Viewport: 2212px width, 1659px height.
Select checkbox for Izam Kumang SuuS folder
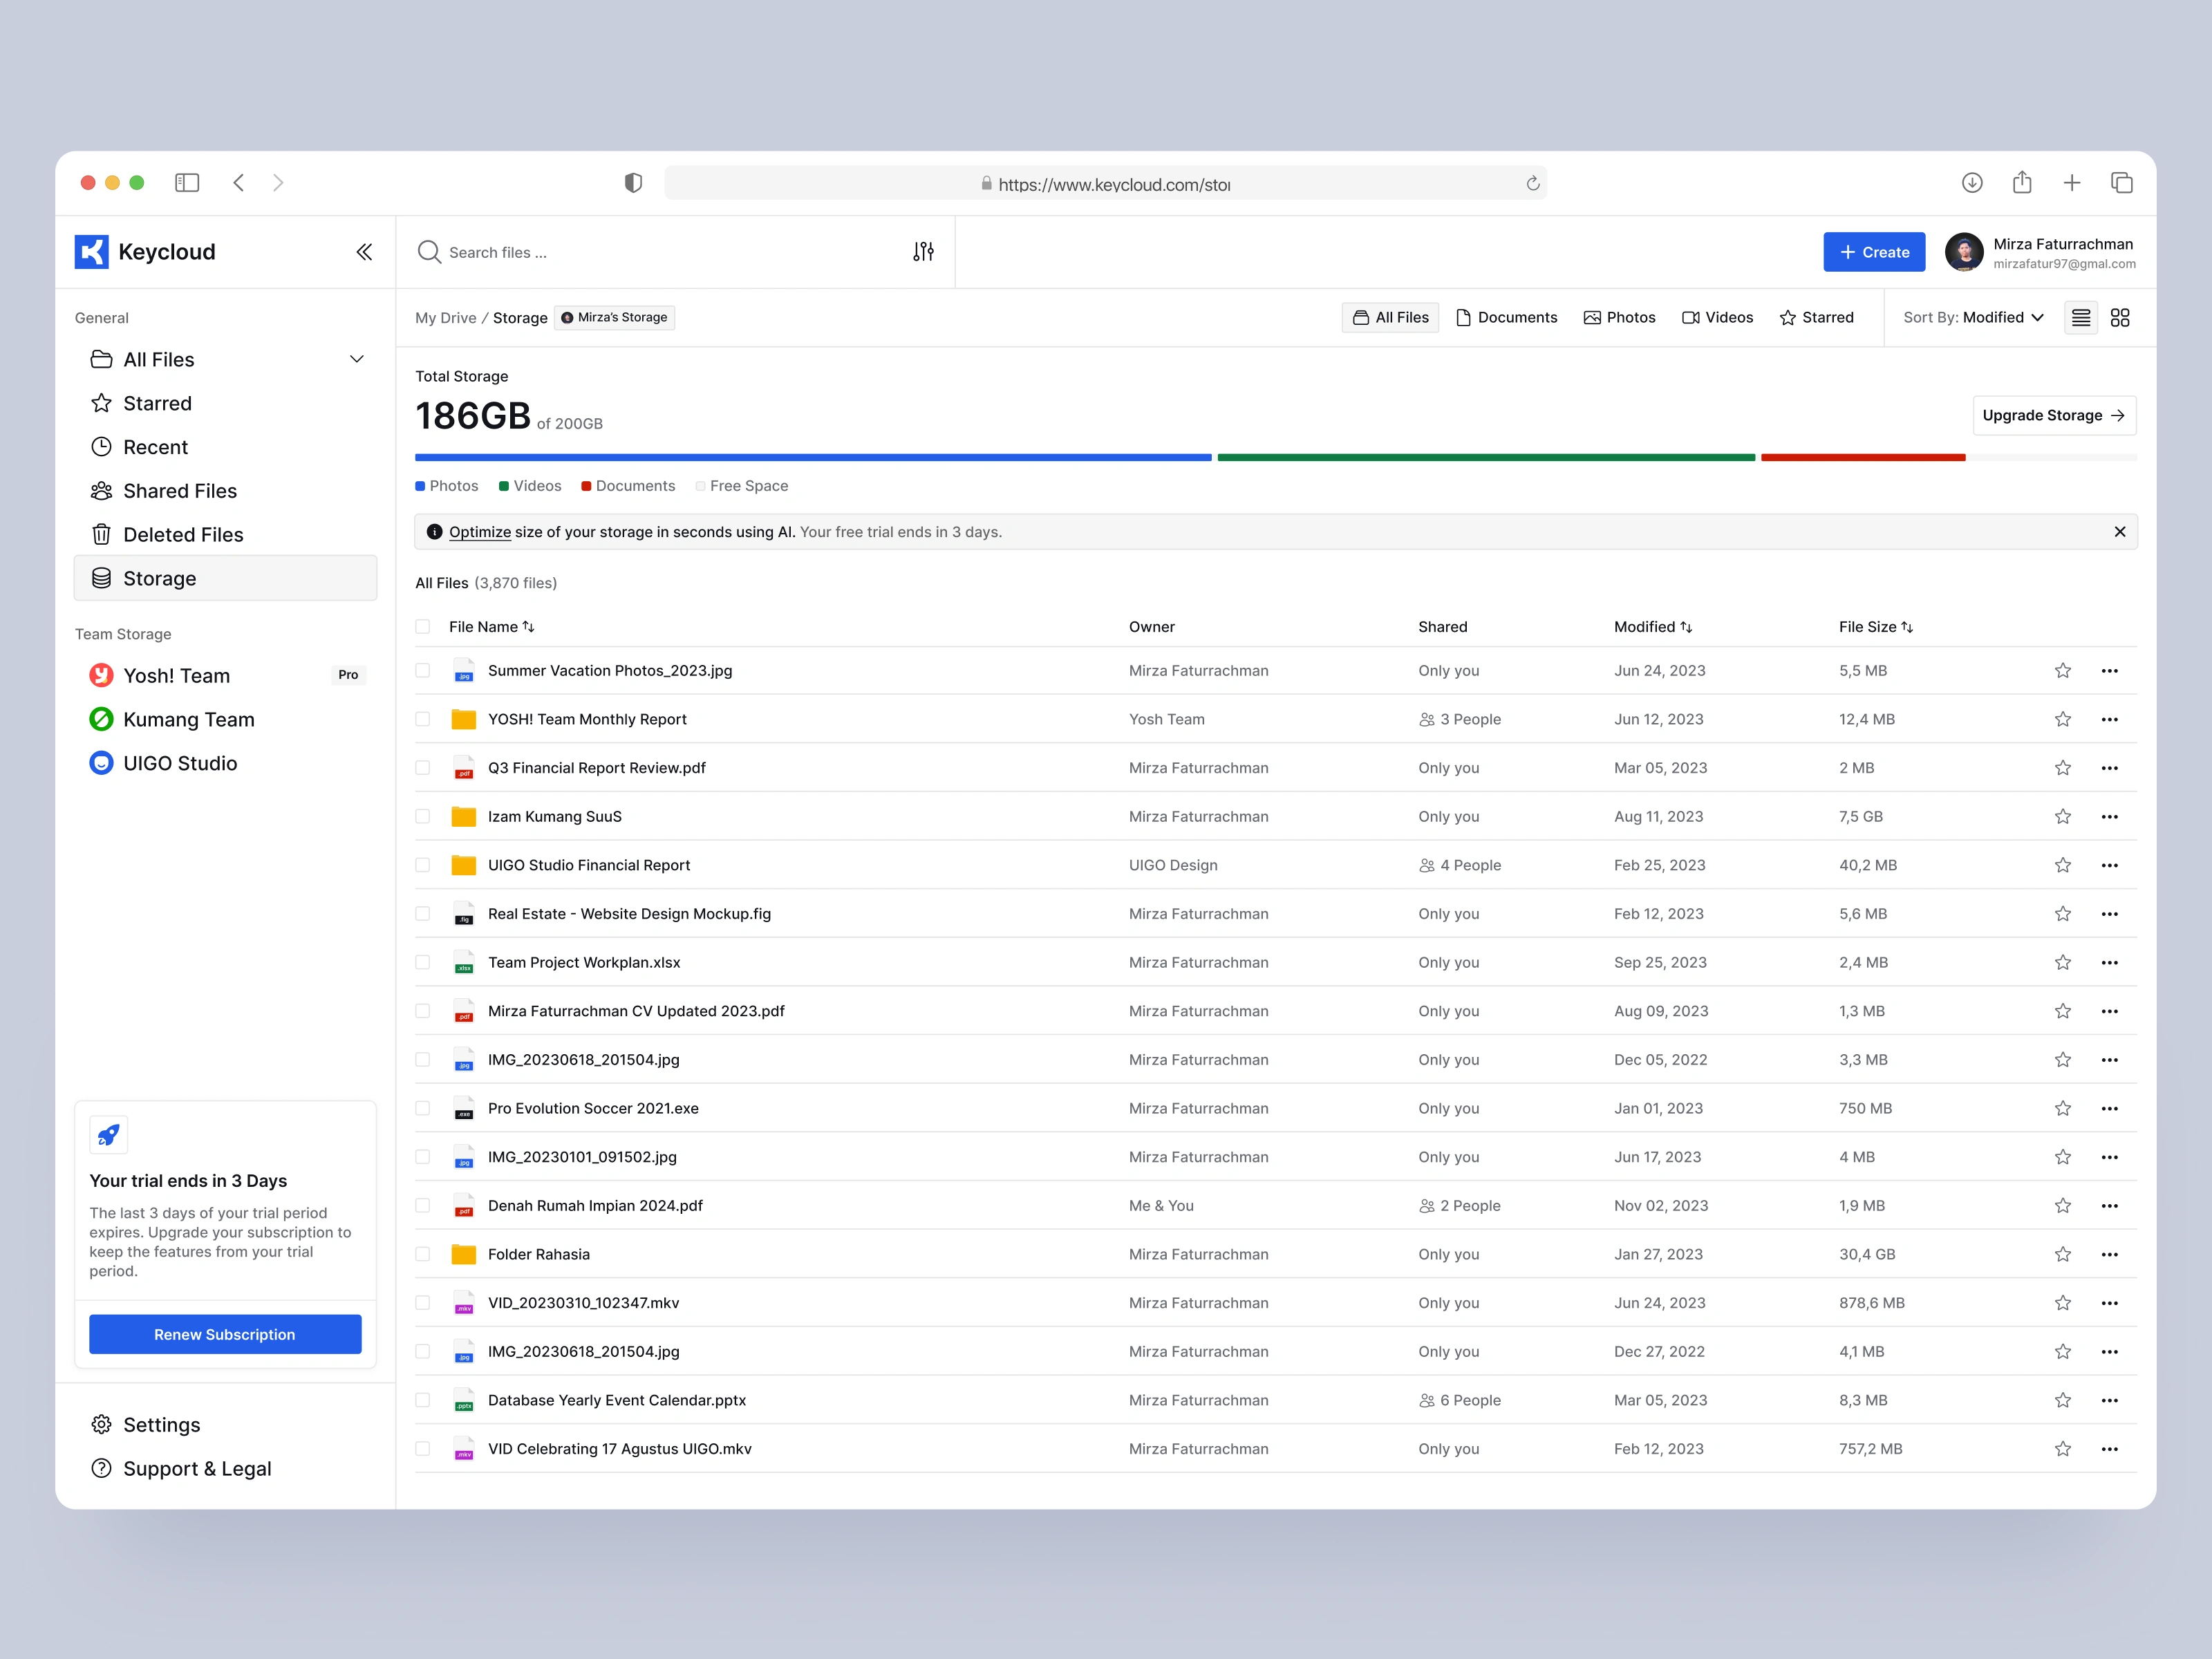[423, 817]
